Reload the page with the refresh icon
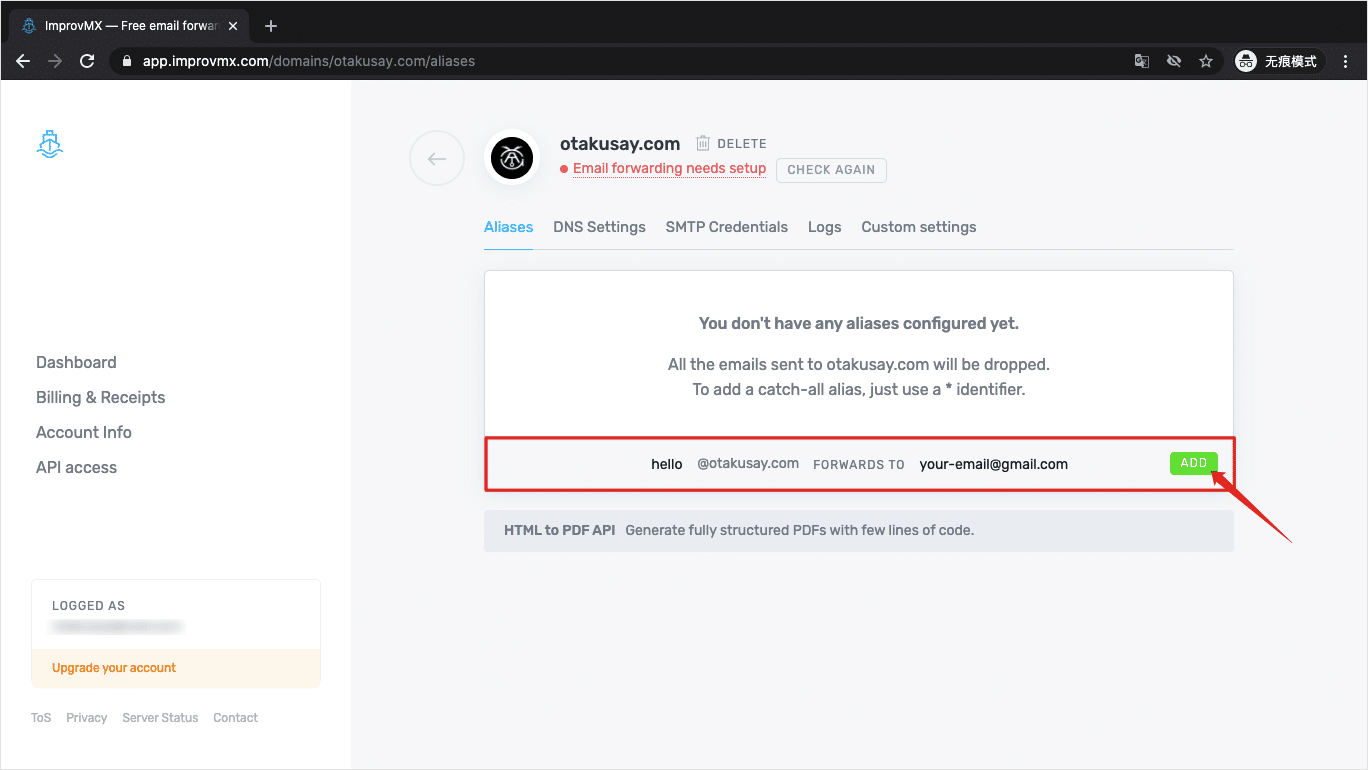This screenshot has width=1368, height=770. (87, 61)
